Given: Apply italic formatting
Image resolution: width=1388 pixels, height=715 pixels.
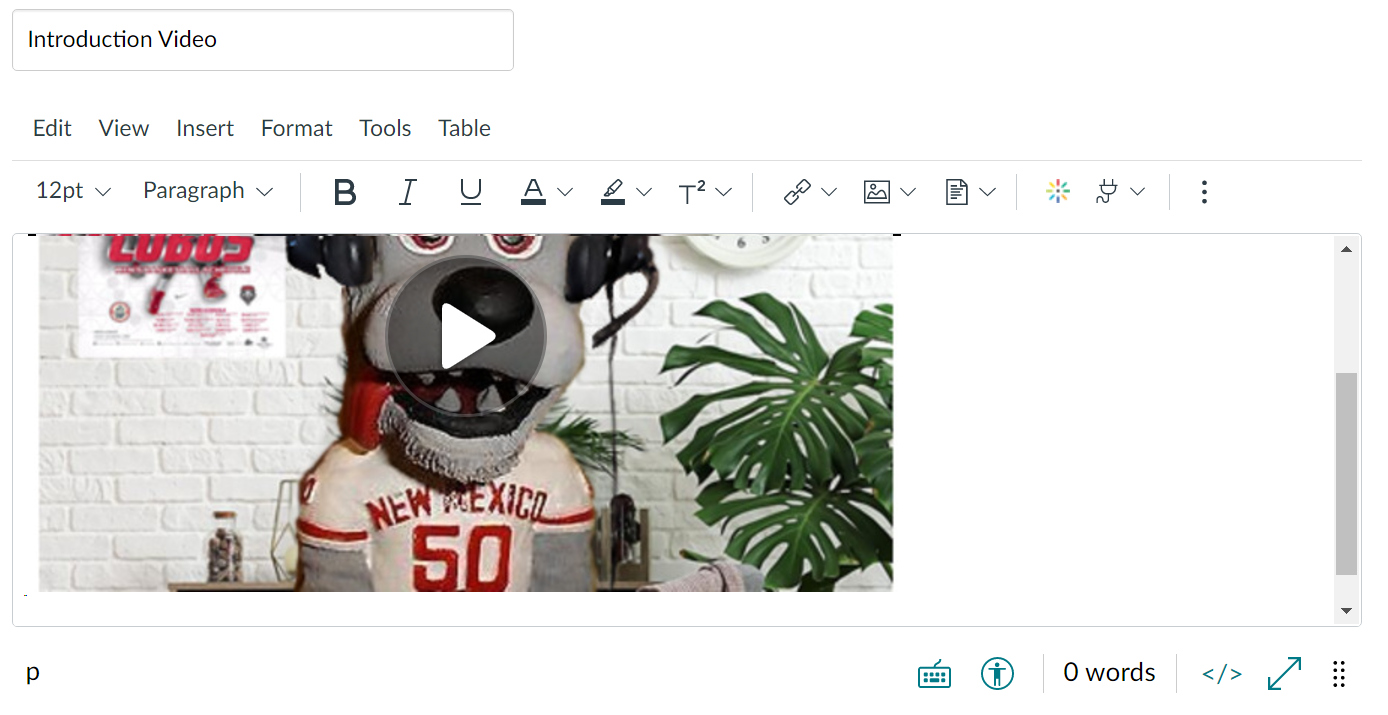Looking at the screenshot, I should 407,191.
